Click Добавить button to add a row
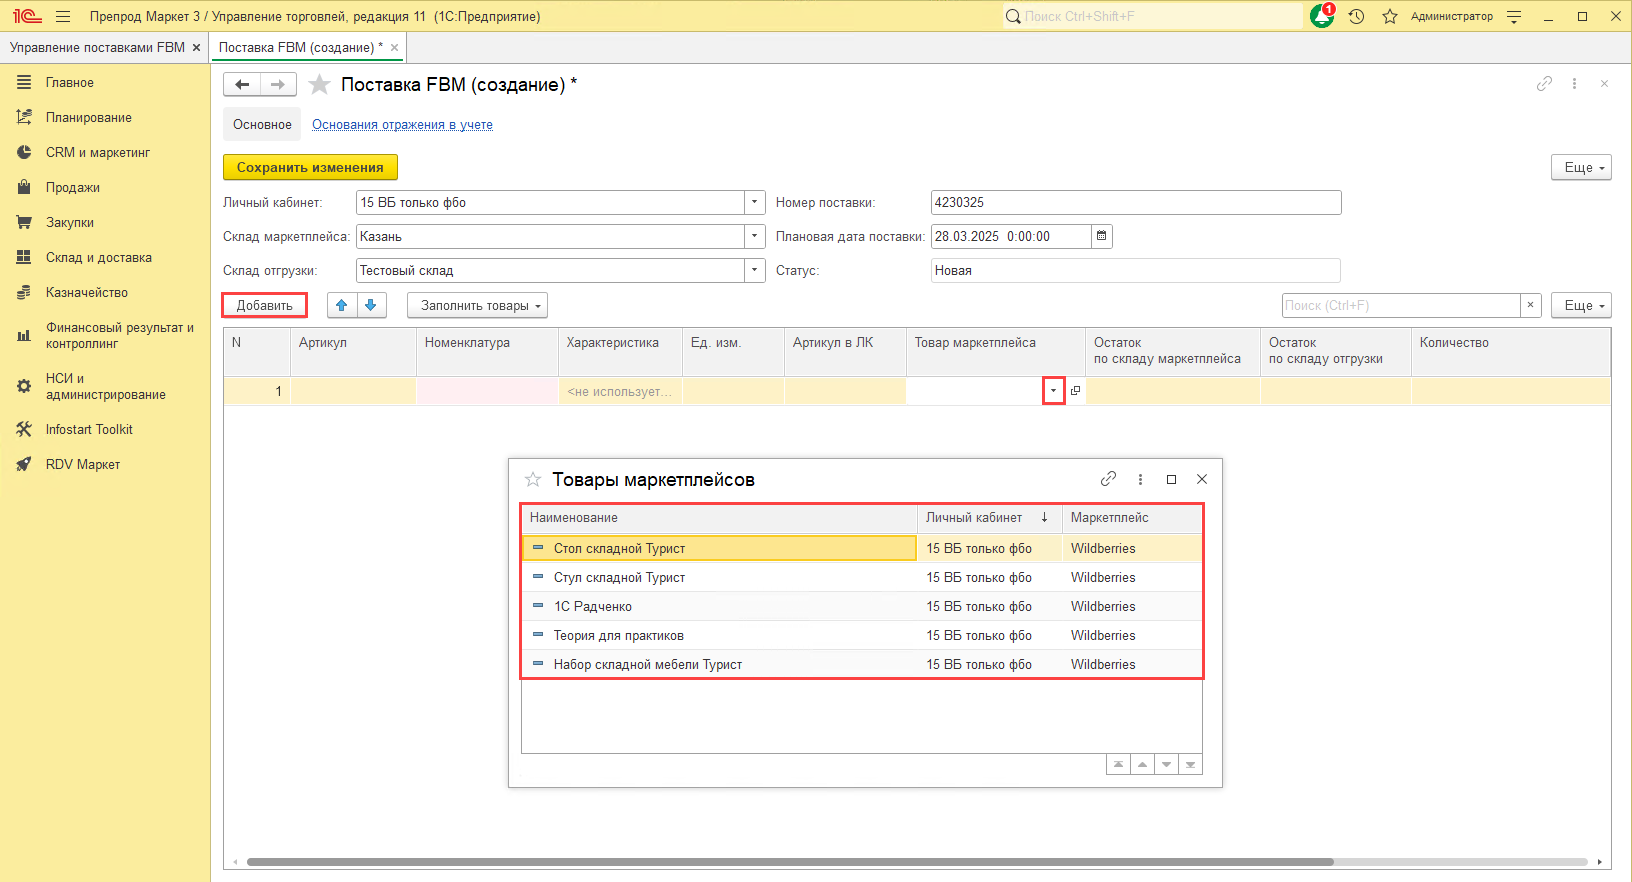1632x882 pixels. click(x=265, y=305)
